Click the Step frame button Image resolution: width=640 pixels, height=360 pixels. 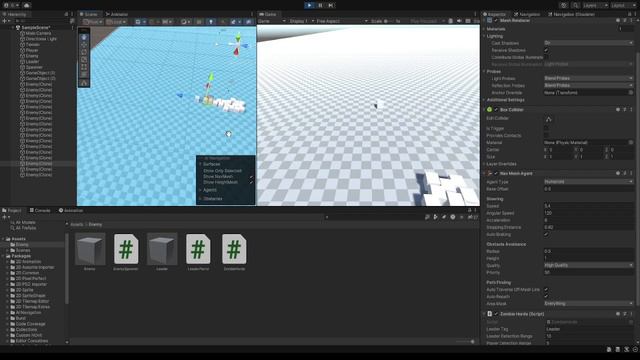click(x=331, y=5)
